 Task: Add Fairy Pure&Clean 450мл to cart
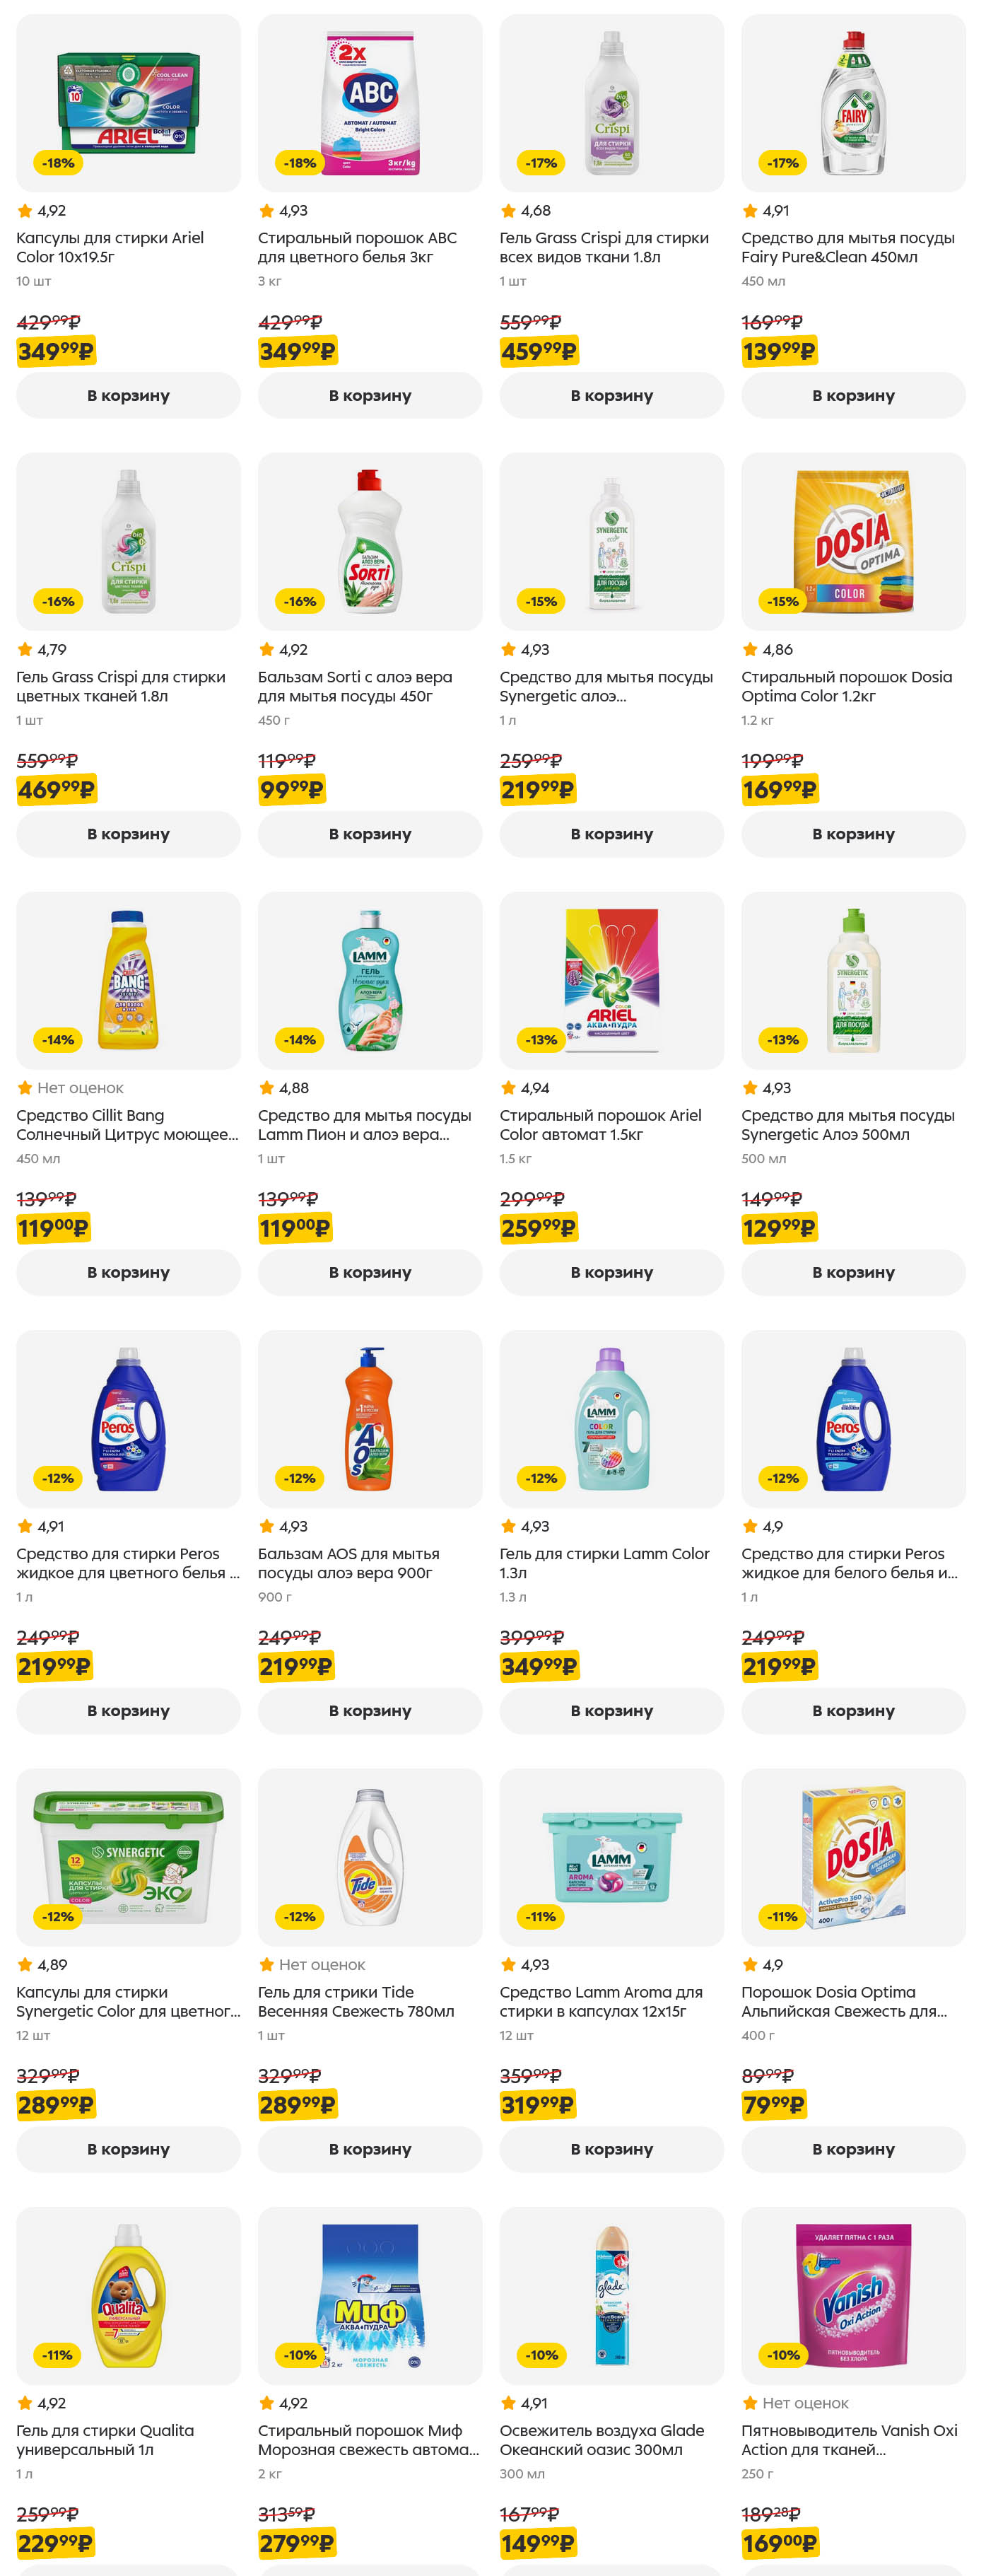click(853, 396)
